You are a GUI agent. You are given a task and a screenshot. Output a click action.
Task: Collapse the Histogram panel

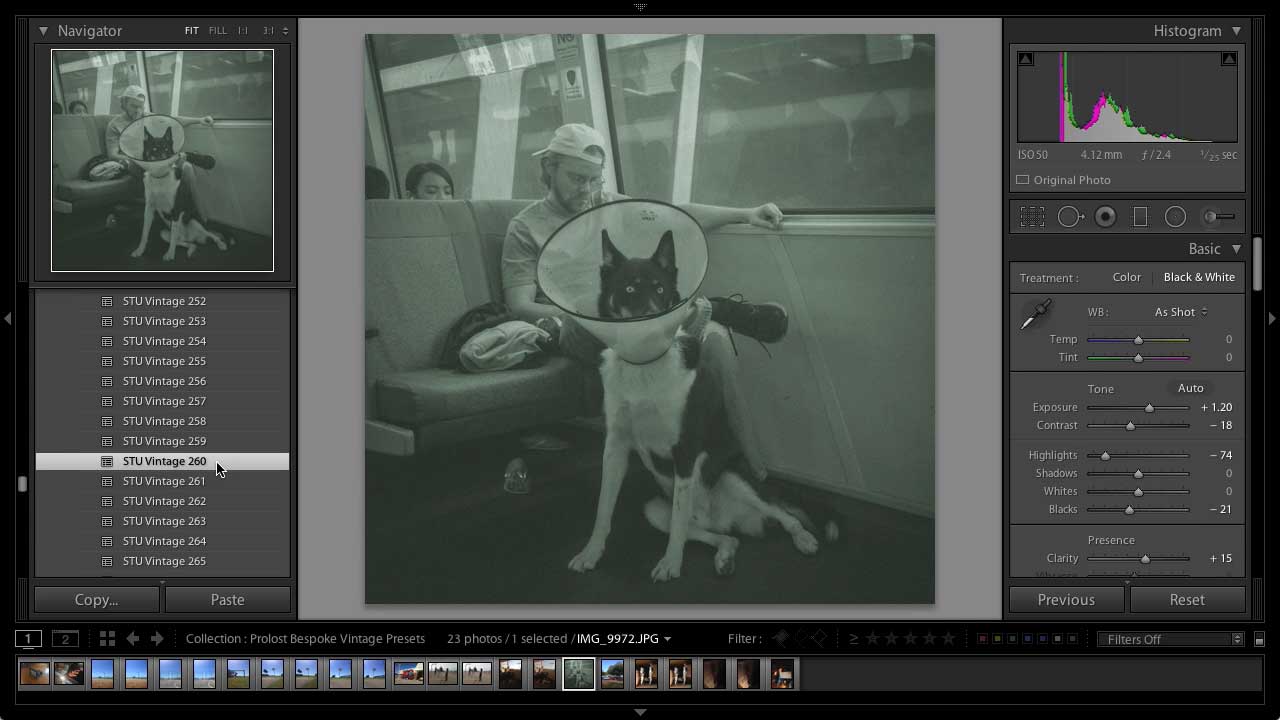[x=1236, y=31]
